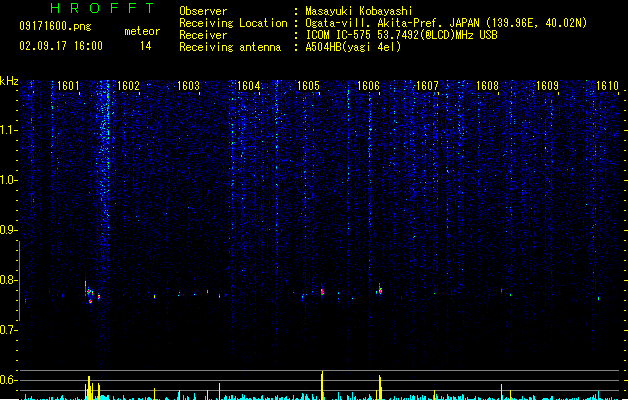Screen dimensions: 629x400
Task: Click the Receiver label
Action: click(x=203, y=35)
